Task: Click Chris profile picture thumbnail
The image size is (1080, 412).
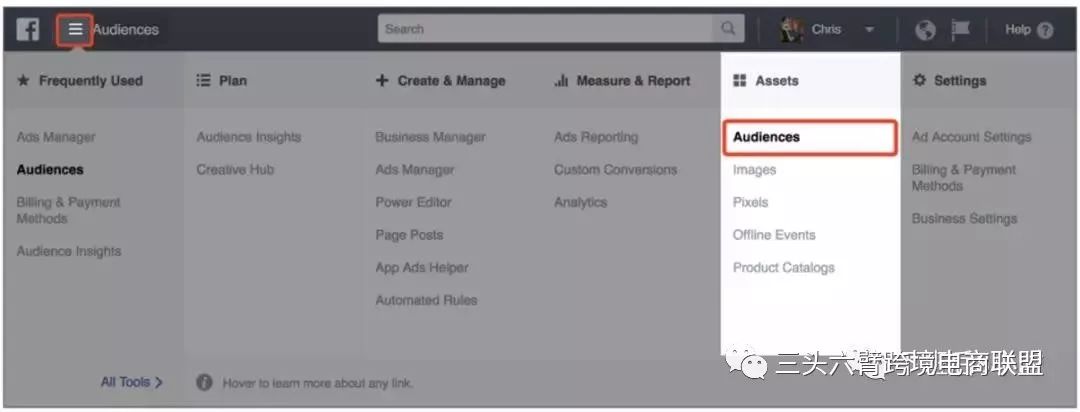Action: tap(791, 30)
